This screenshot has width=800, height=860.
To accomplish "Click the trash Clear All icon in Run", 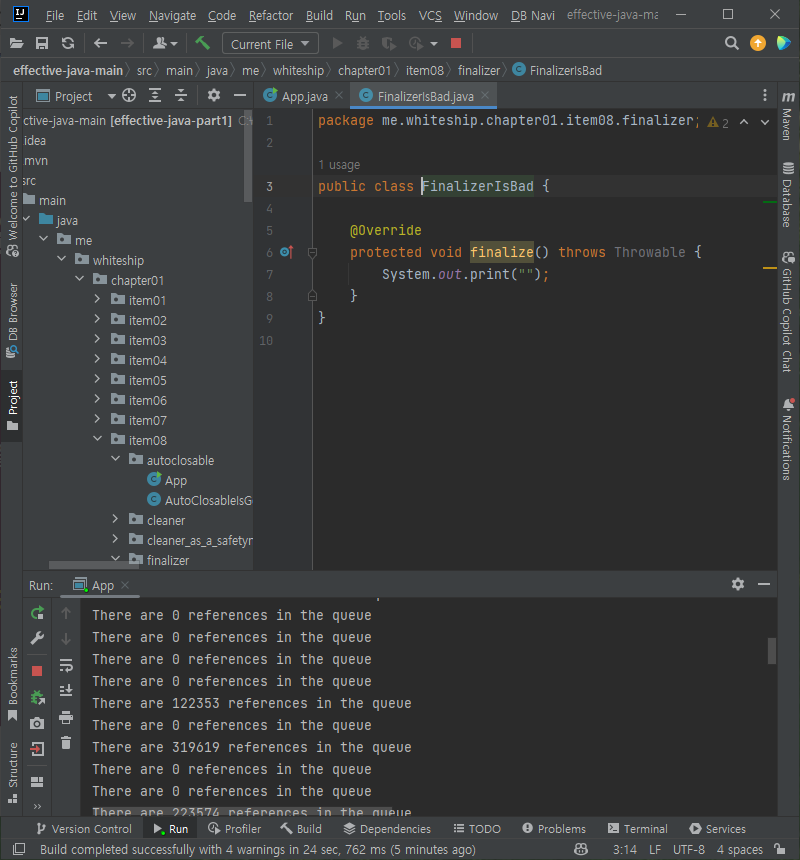I will point(66,743).
